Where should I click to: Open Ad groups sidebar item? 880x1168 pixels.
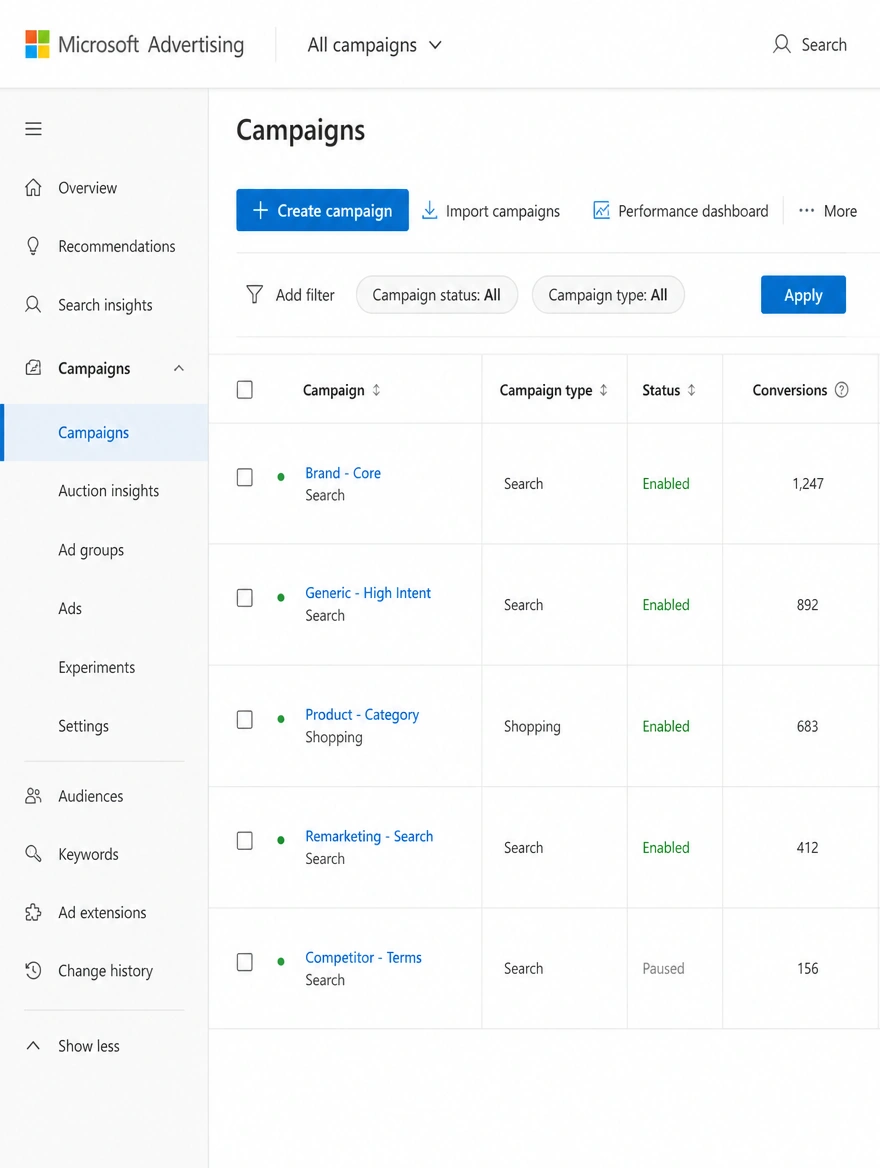click(x=91, y=550)
